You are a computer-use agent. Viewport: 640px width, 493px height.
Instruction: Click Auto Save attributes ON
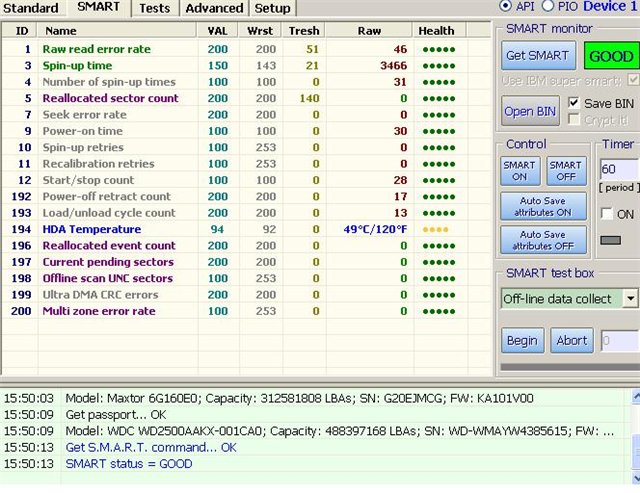(x=543, y=206)
